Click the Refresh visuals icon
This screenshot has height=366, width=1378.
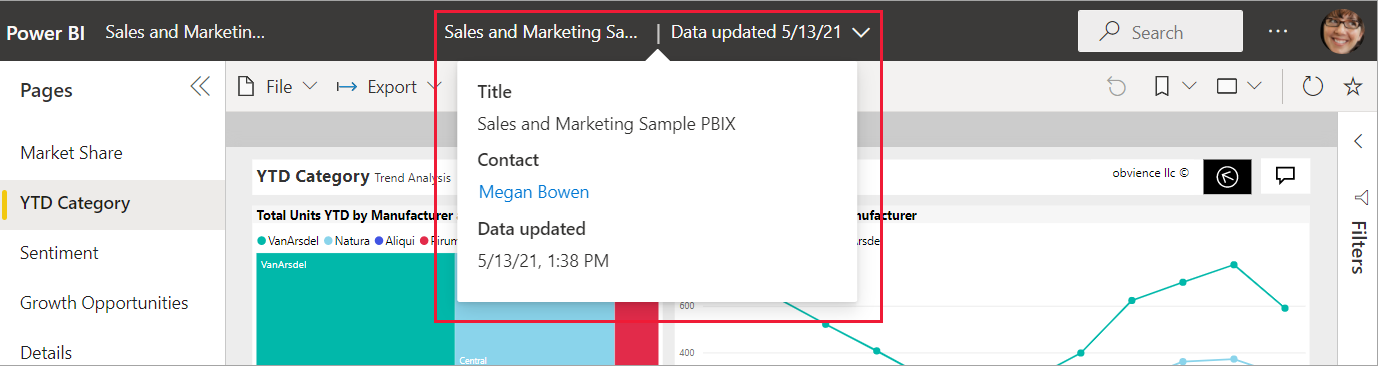click(1313, 87)
